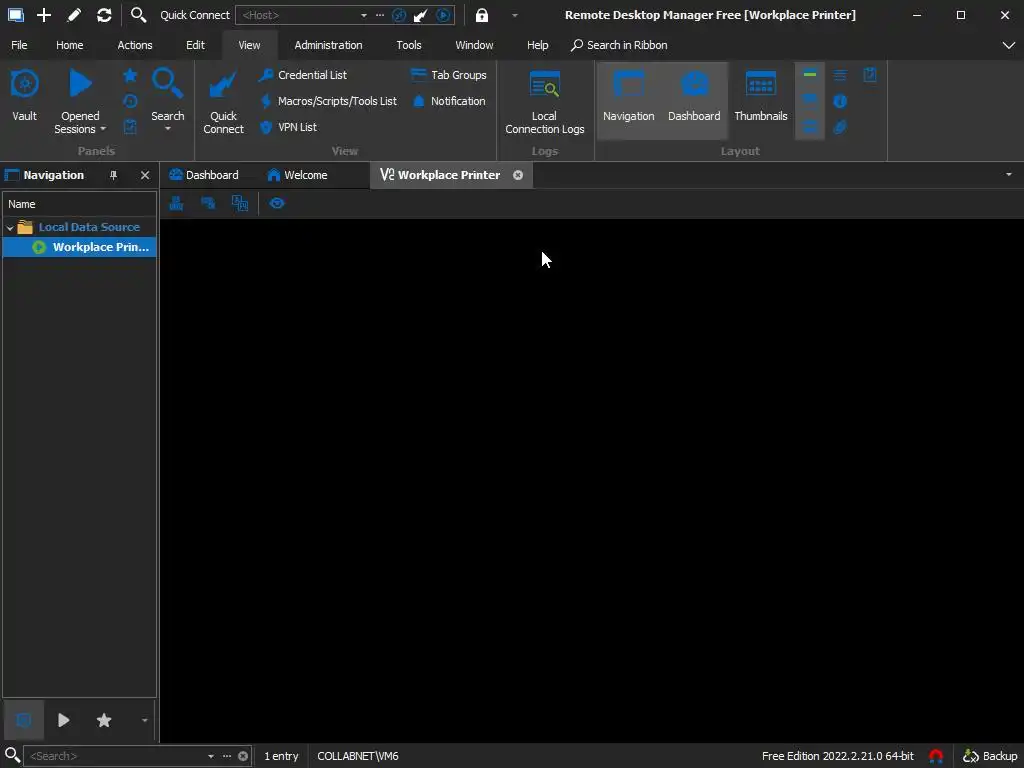Click the pencil edit icon in title bar

(x=74, y=15)
